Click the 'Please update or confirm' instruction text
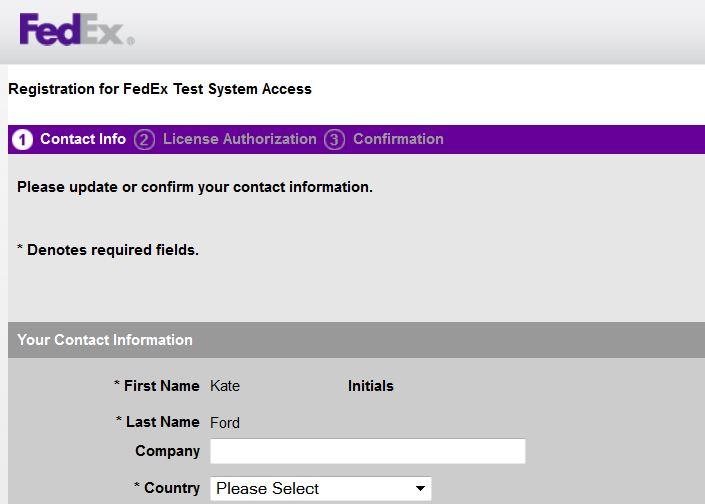Viewport: 705px width, 504px height. tap(195, 187)
